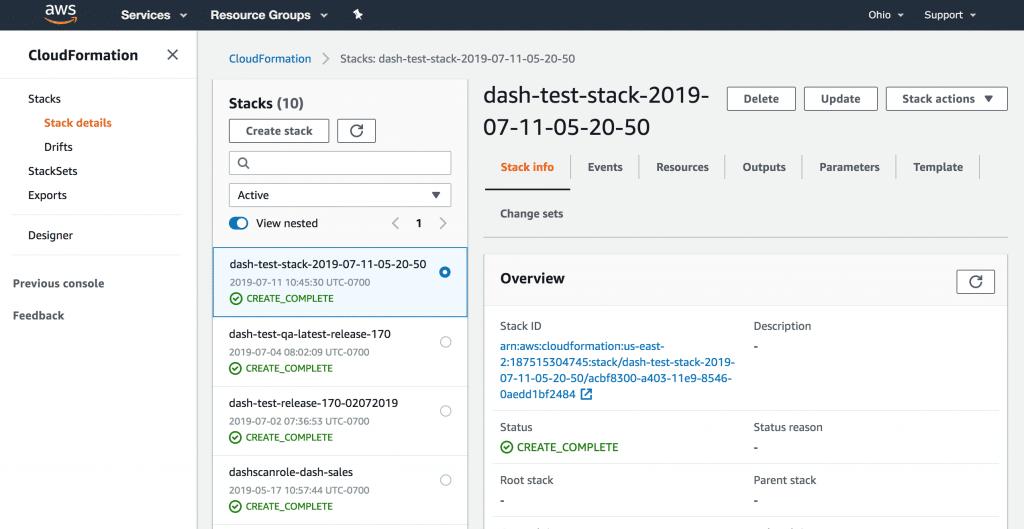Open the Services dropdown menu

click(x=154, y=15)
